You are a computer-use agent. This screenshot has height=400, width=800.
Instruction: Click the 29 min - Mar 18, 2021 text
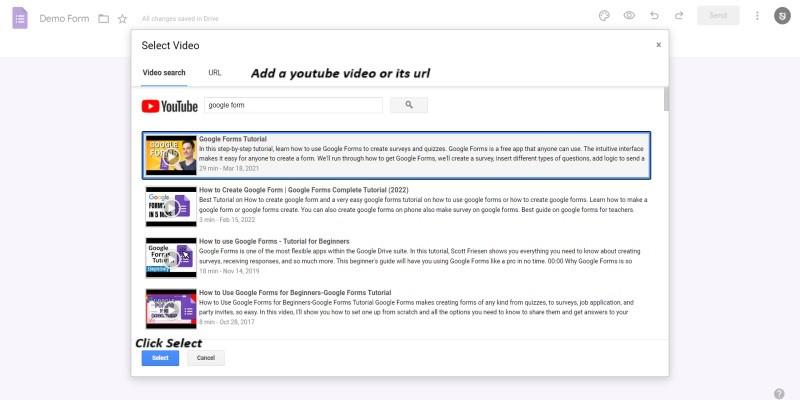tap(229, 168)
